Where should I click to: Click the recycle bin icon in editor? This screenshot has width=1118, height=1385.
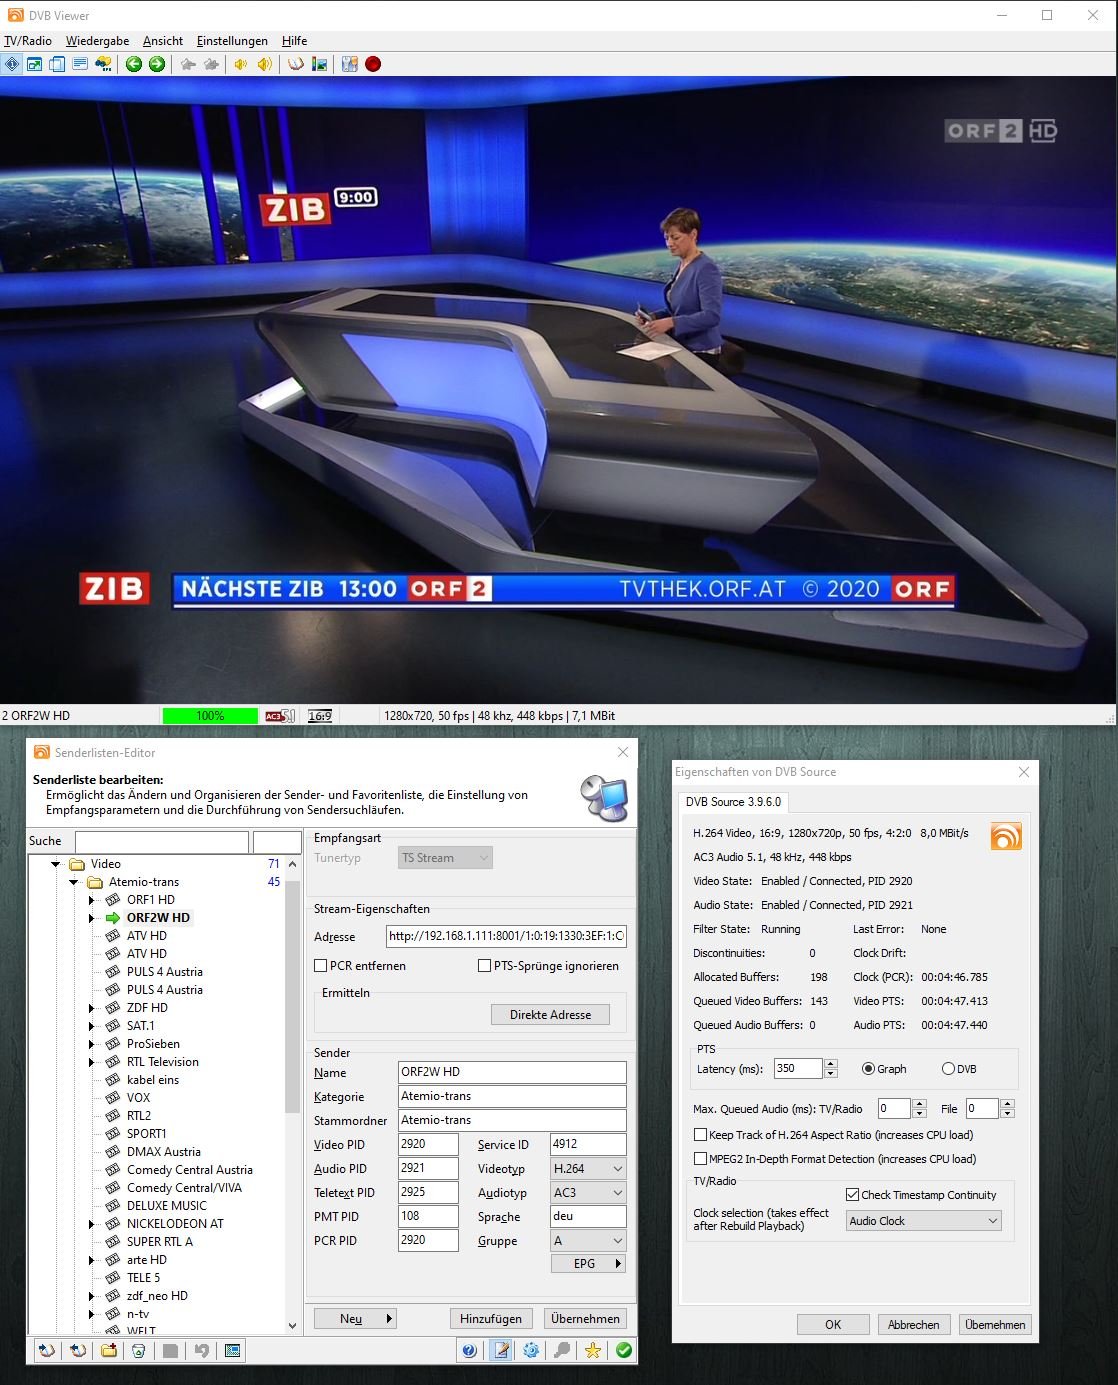tap(139, 1351)
